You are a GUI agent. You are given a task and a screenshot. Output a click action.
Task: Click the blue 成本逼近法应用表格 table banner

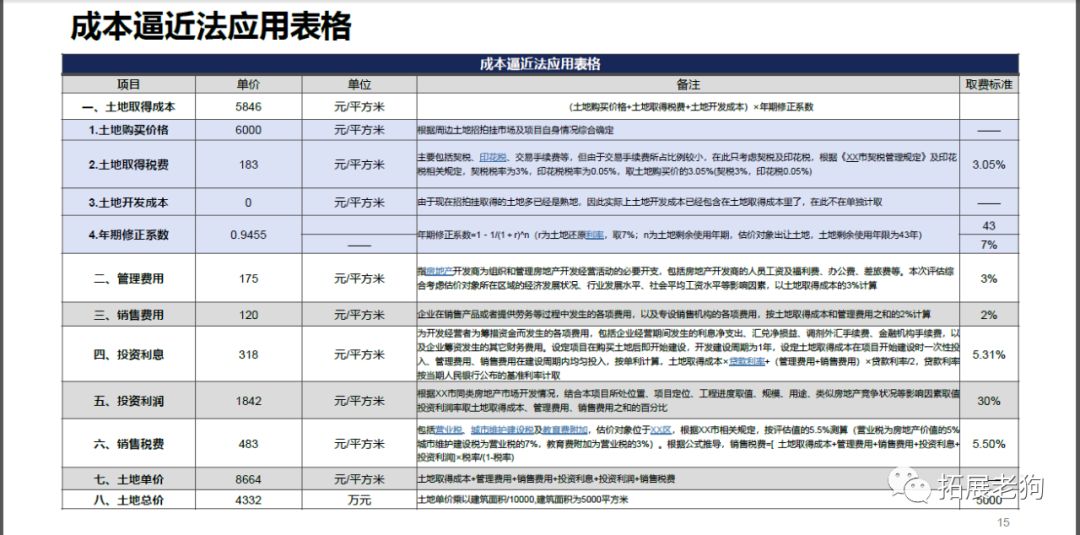tap(540, 64)
